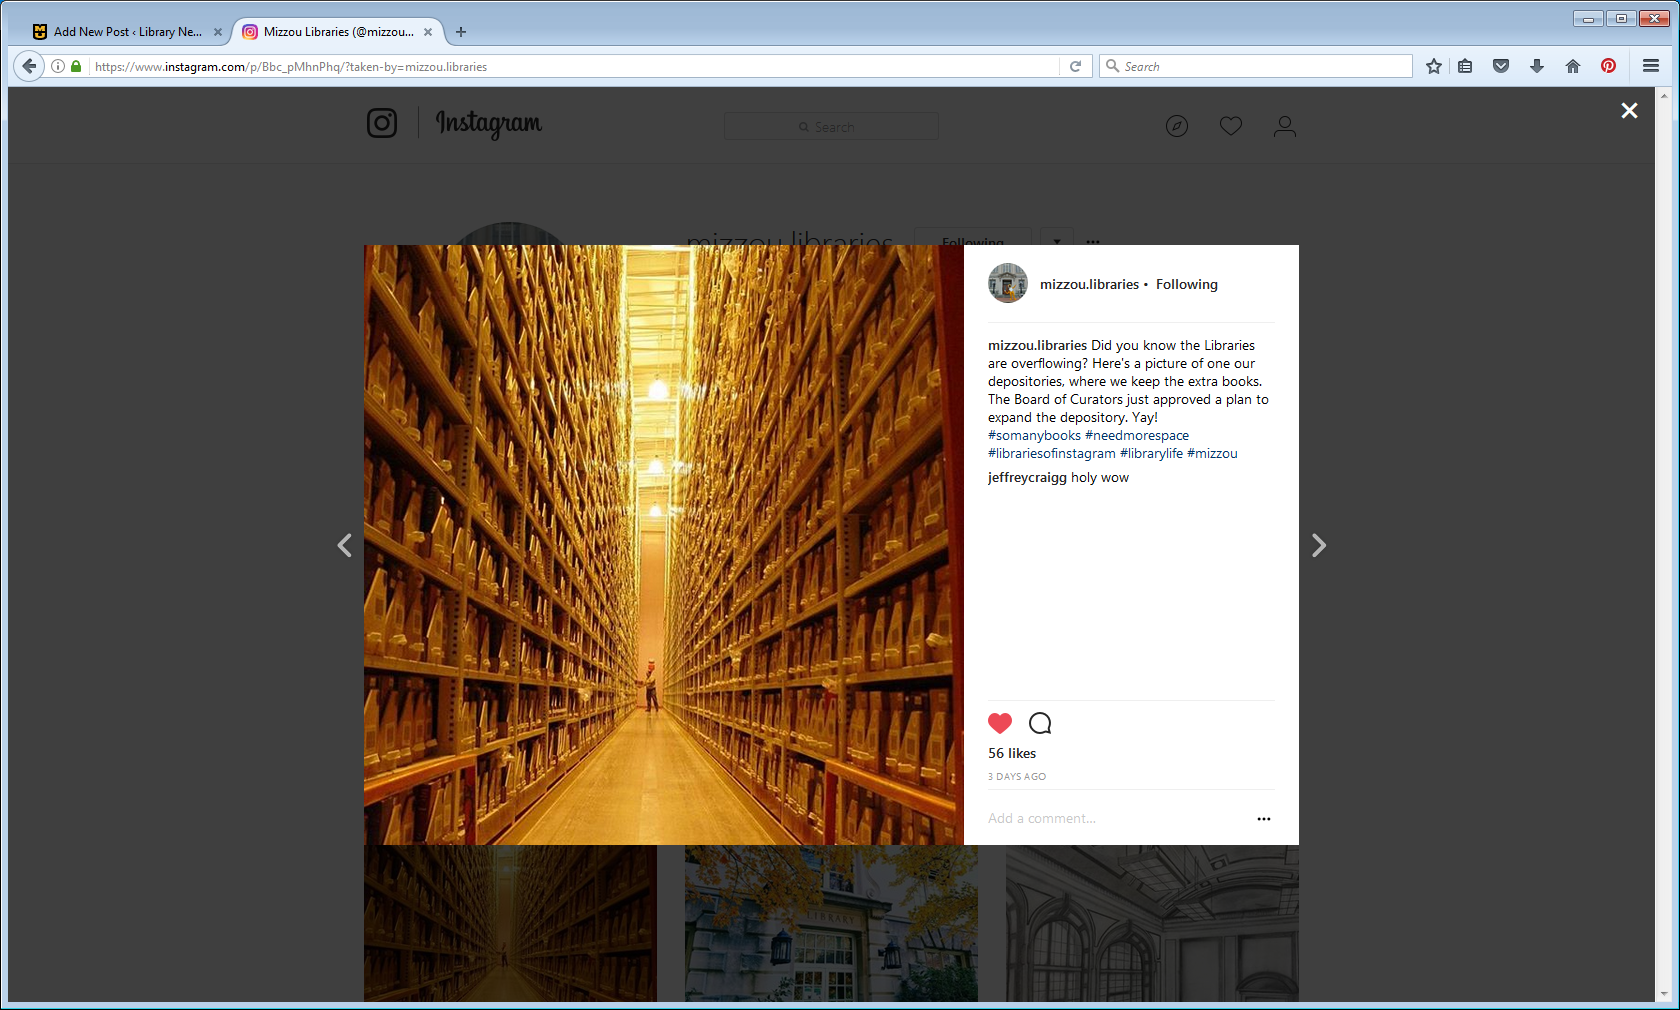Image resolution: width=1680 pixels, height=1010 pixels.
Task: Open the #librariesofinstagram hashtag link
Action: click(1051, 453)
